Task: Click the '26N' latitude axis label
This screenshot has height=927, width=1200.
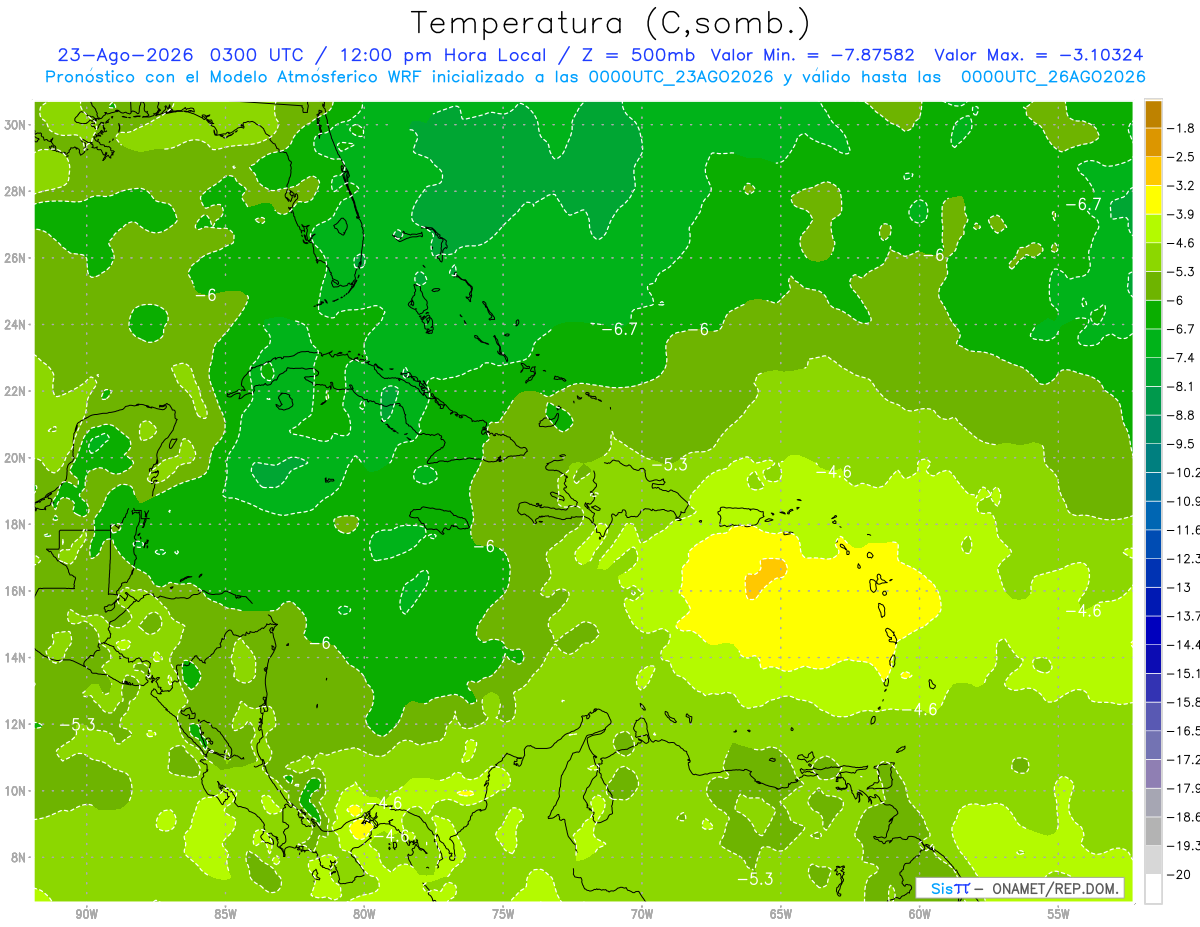Action: tap(17, 258)
